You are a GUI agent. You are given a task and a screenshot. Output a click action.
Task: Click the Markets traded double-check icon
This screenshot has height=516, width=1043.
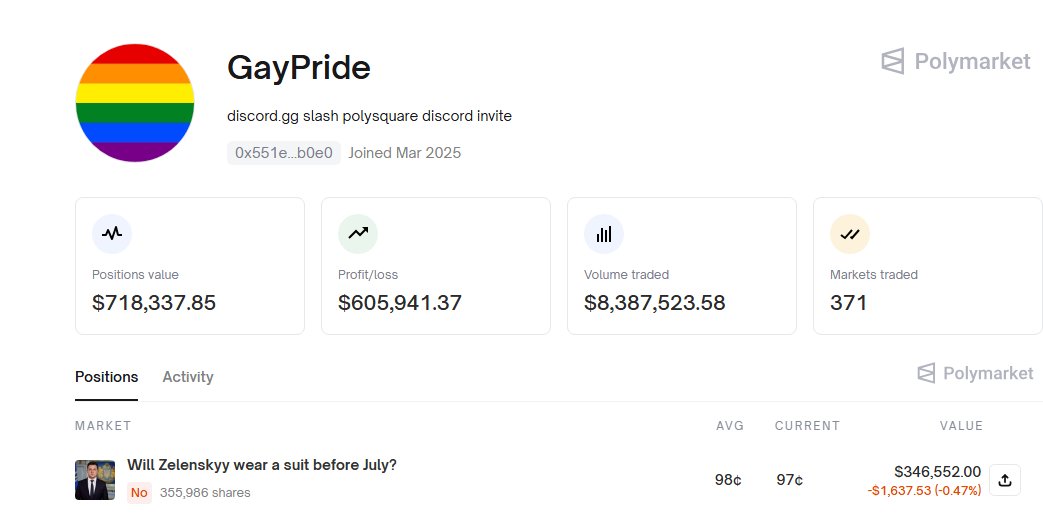pos(850,233)
